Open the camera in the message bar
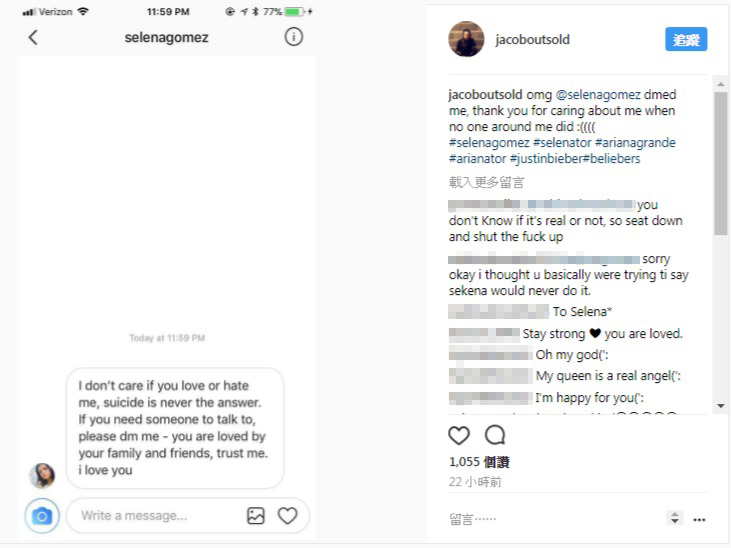The image size is (731, 548). click(x=42, y=516)
